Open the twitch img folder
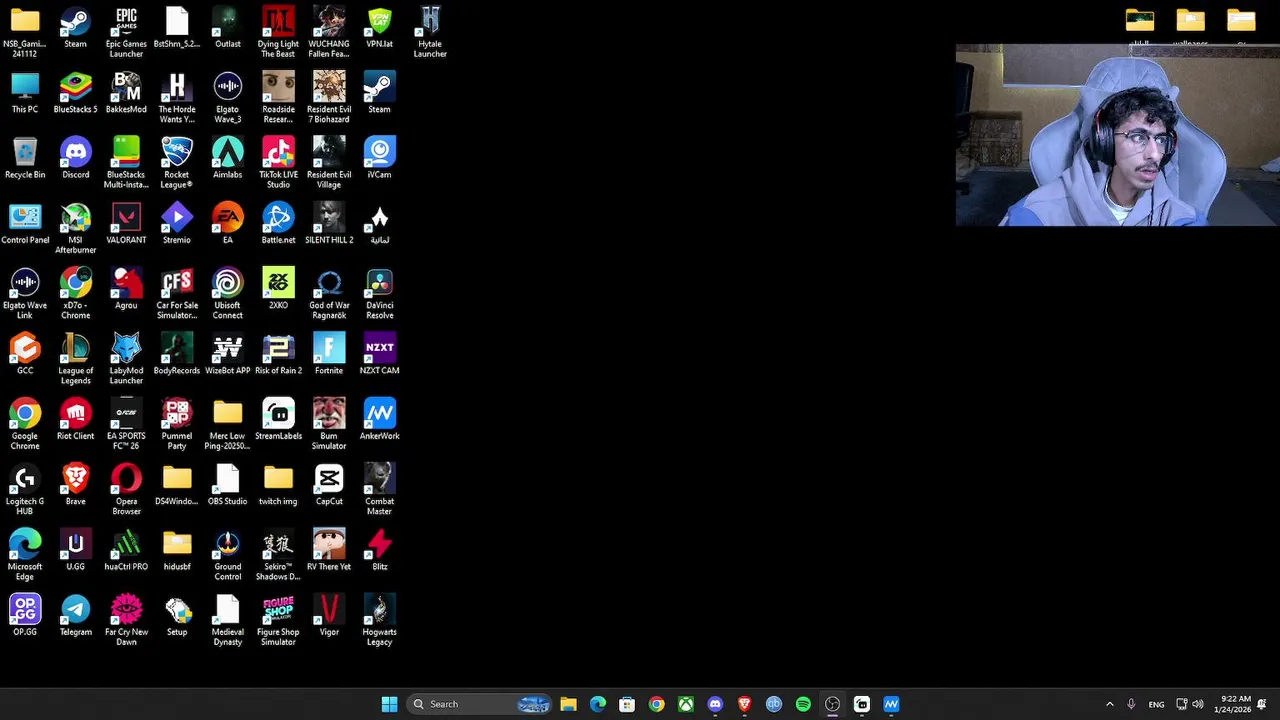 (x=278, y=485)
